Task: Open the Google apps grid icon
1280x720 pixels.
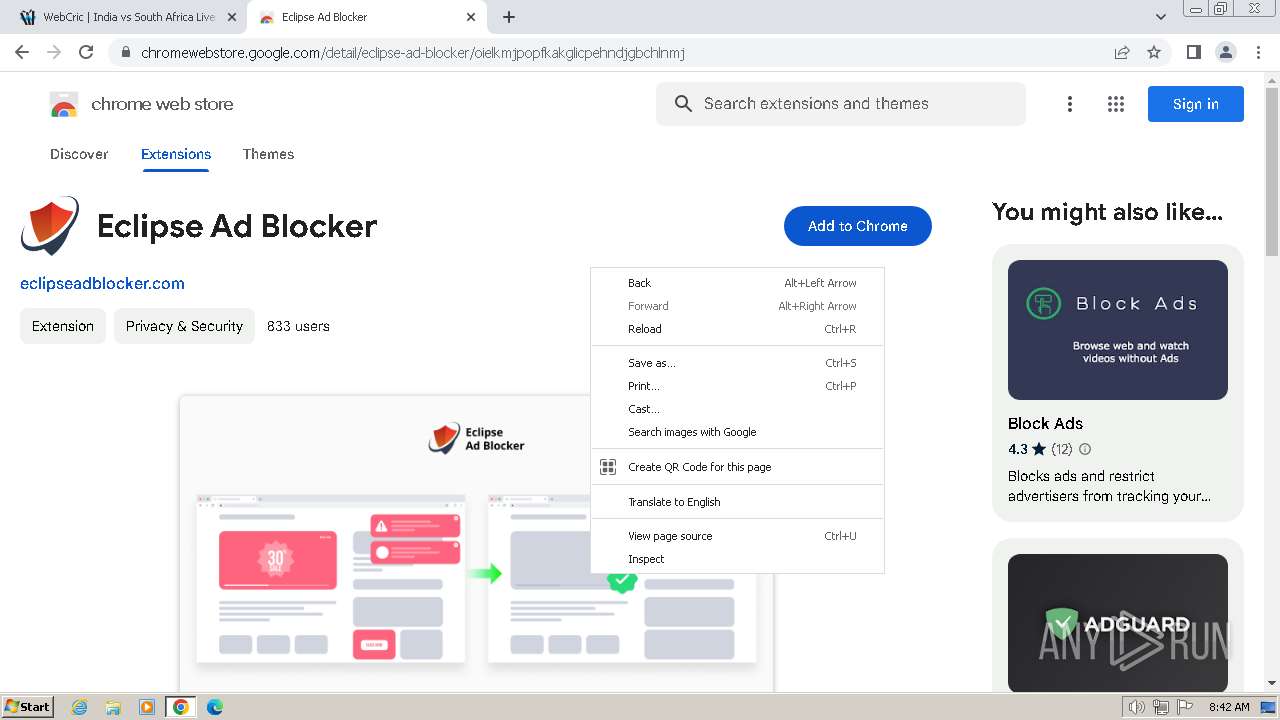Action: click(1116, 104)
